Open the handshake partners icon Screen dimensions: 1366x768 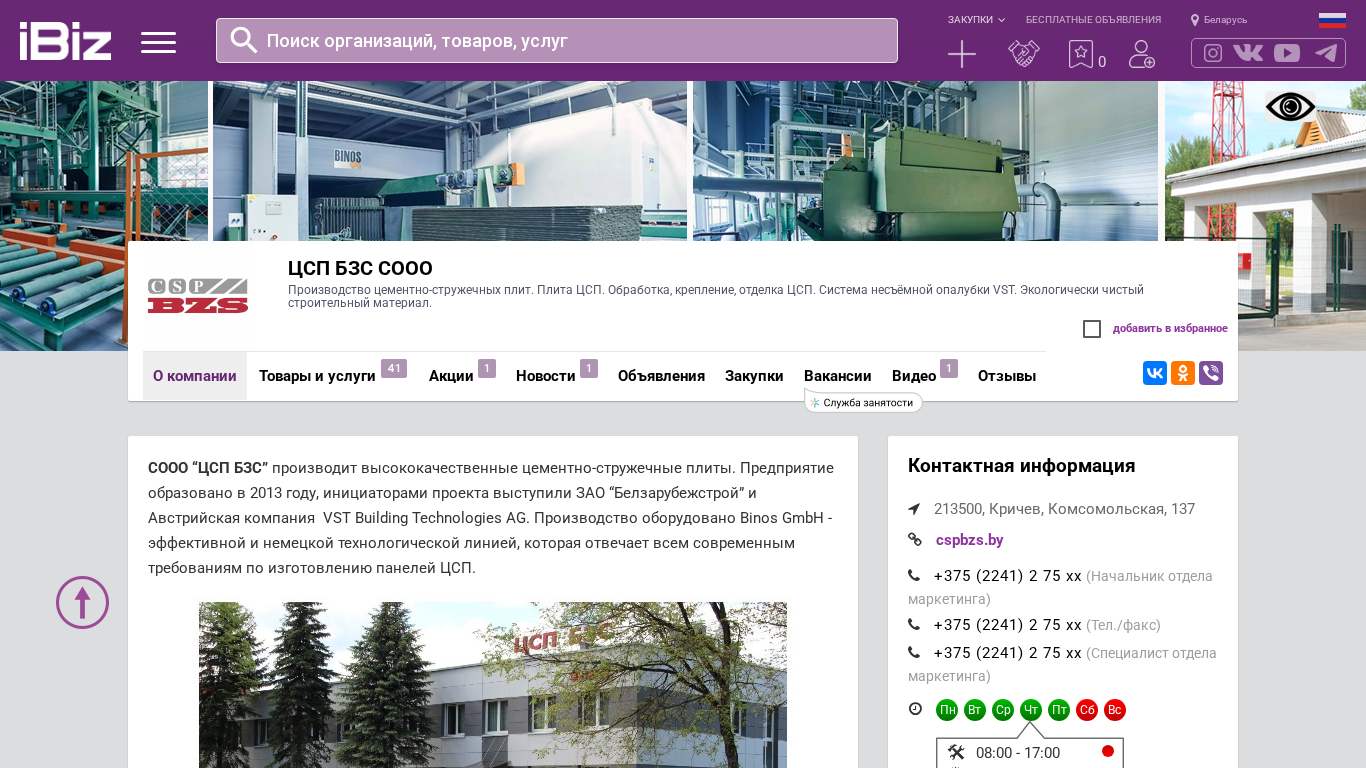tap(1024, 54)
